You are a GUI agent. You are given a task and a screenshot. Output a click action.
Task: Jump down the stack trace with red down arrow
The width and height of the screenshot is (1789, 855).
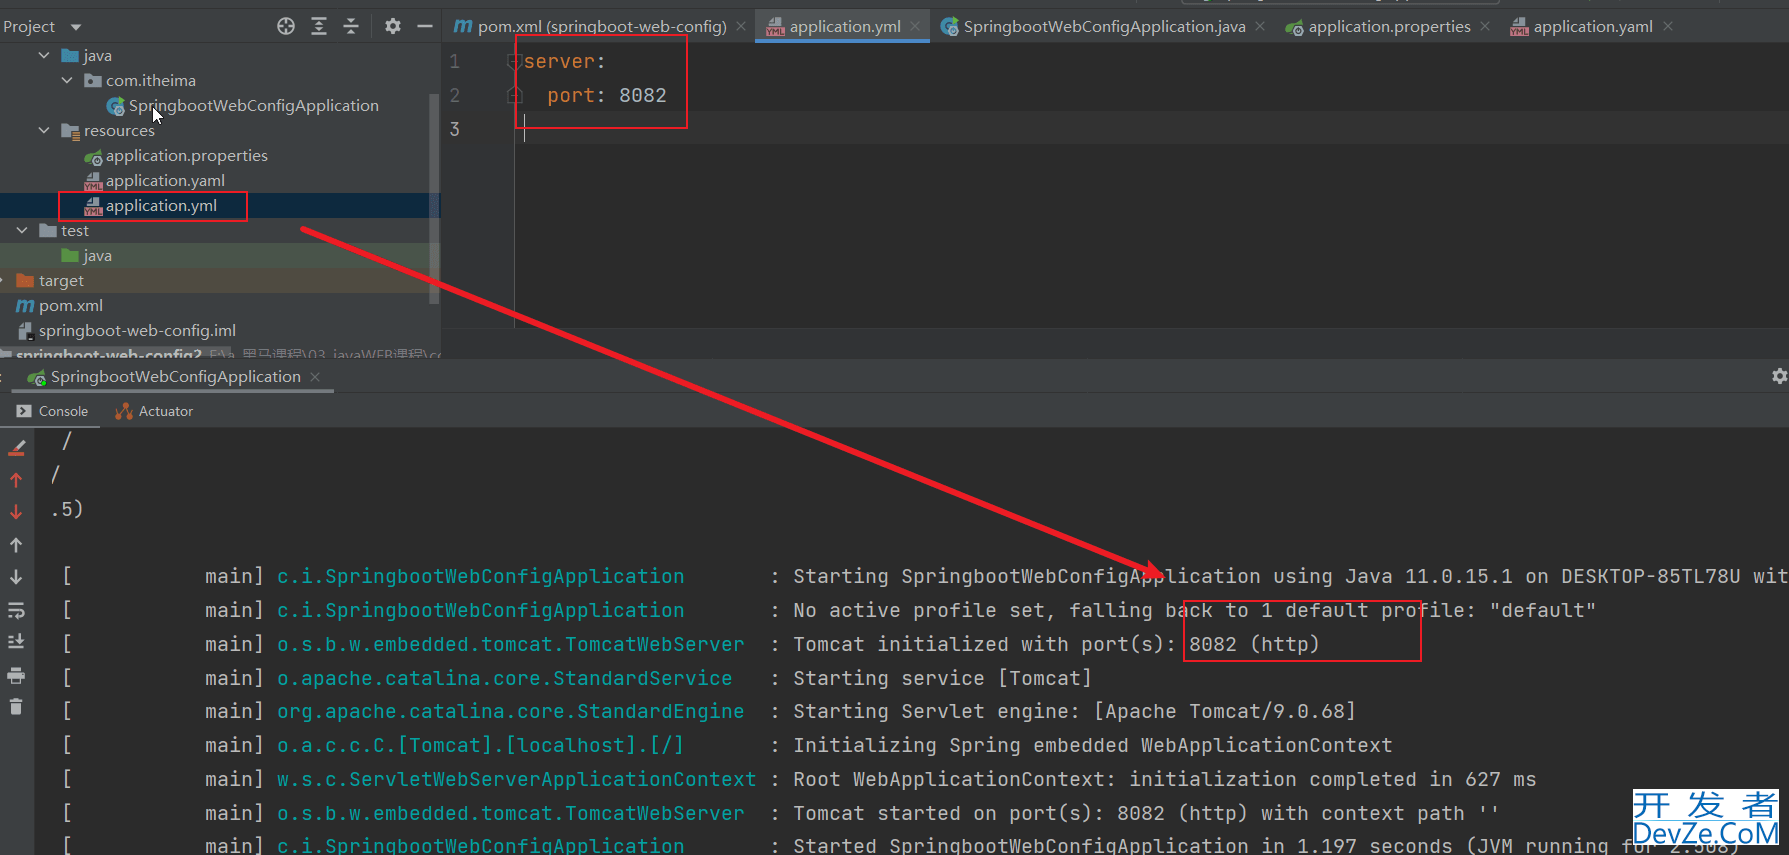click(x=16, y=512)
